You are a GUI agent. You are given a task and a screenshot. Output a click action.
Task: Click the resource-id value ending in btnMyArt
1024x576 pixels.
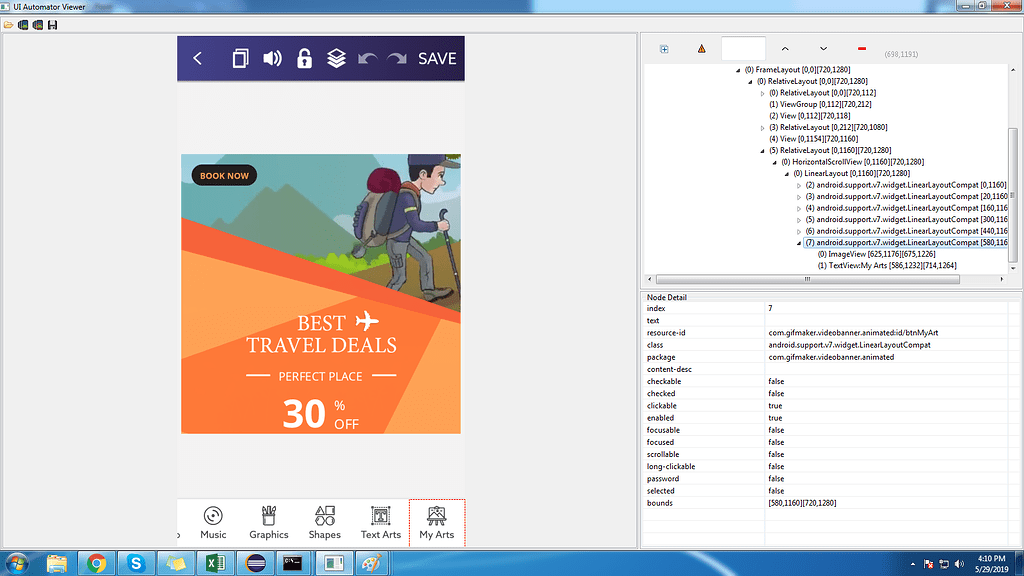(853, 333)
